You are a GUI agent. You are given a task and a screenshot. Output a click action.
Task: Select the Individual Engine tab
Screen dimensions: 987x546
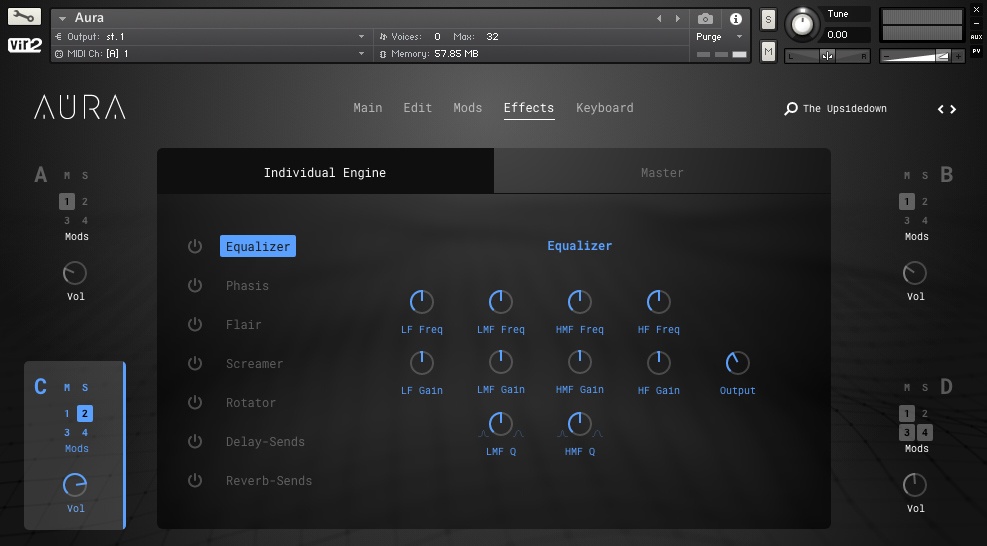325,172
